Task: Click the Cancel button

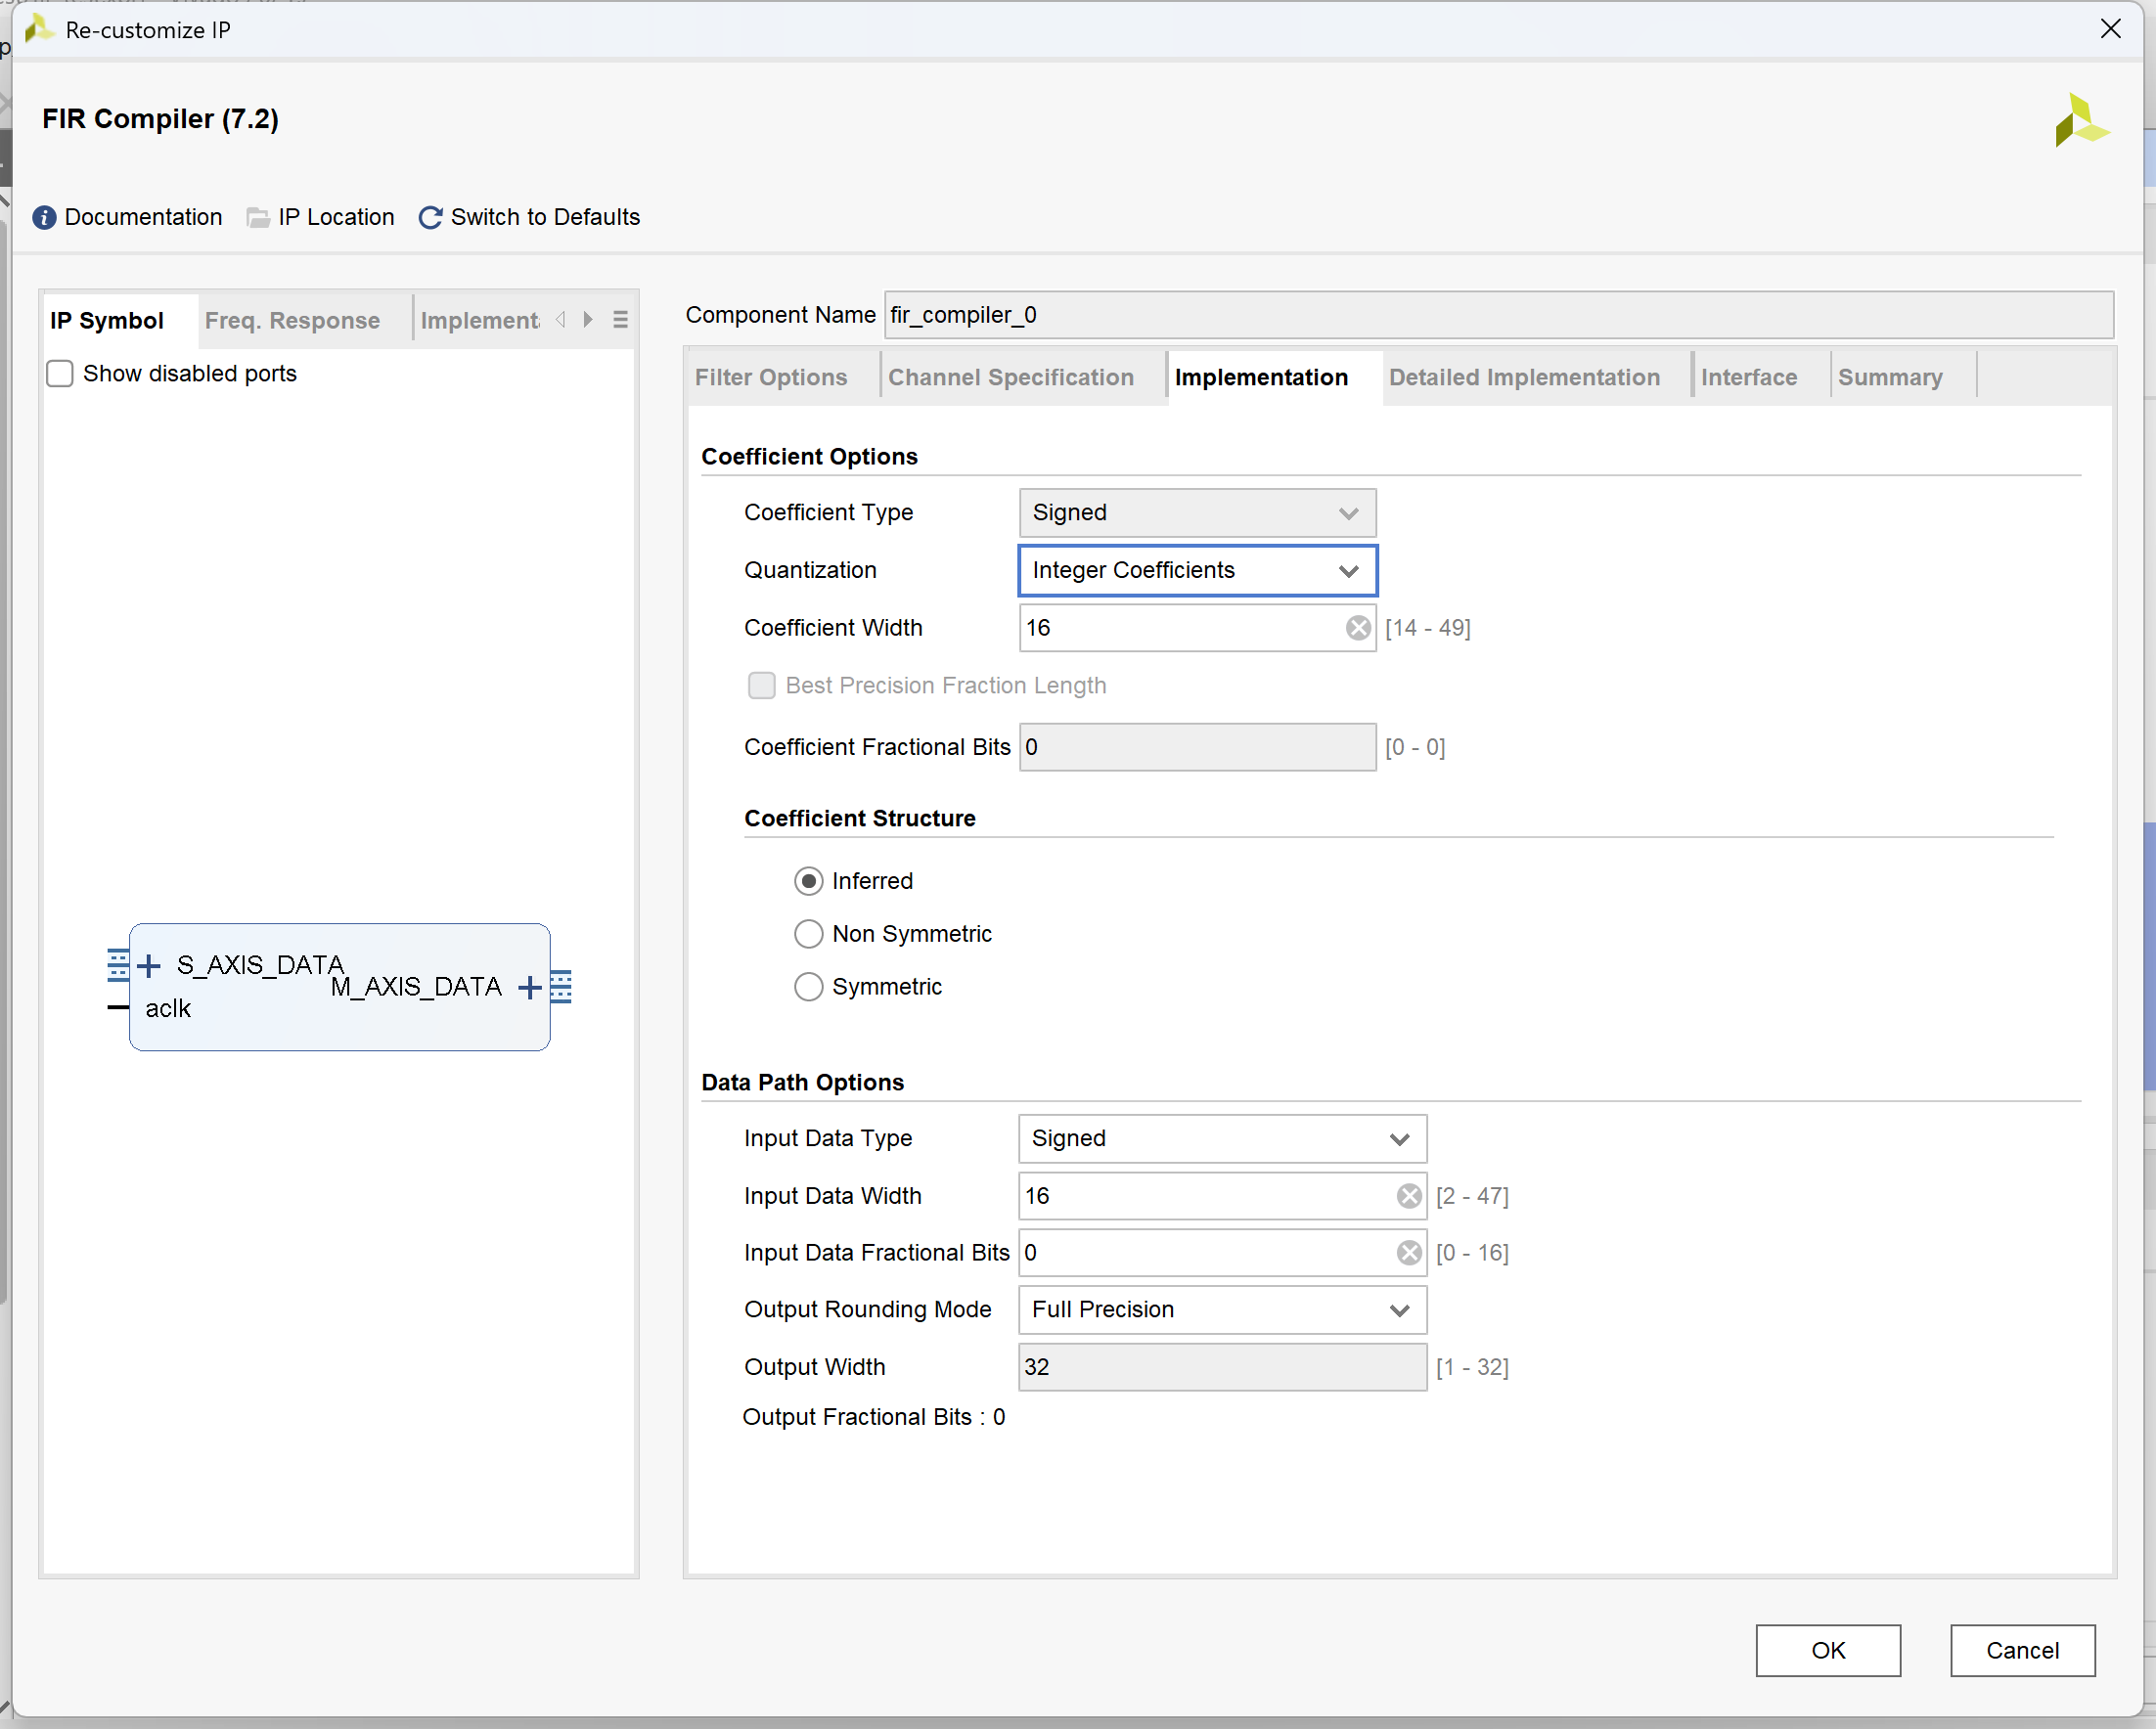Action: [x=2021, y=1650]
